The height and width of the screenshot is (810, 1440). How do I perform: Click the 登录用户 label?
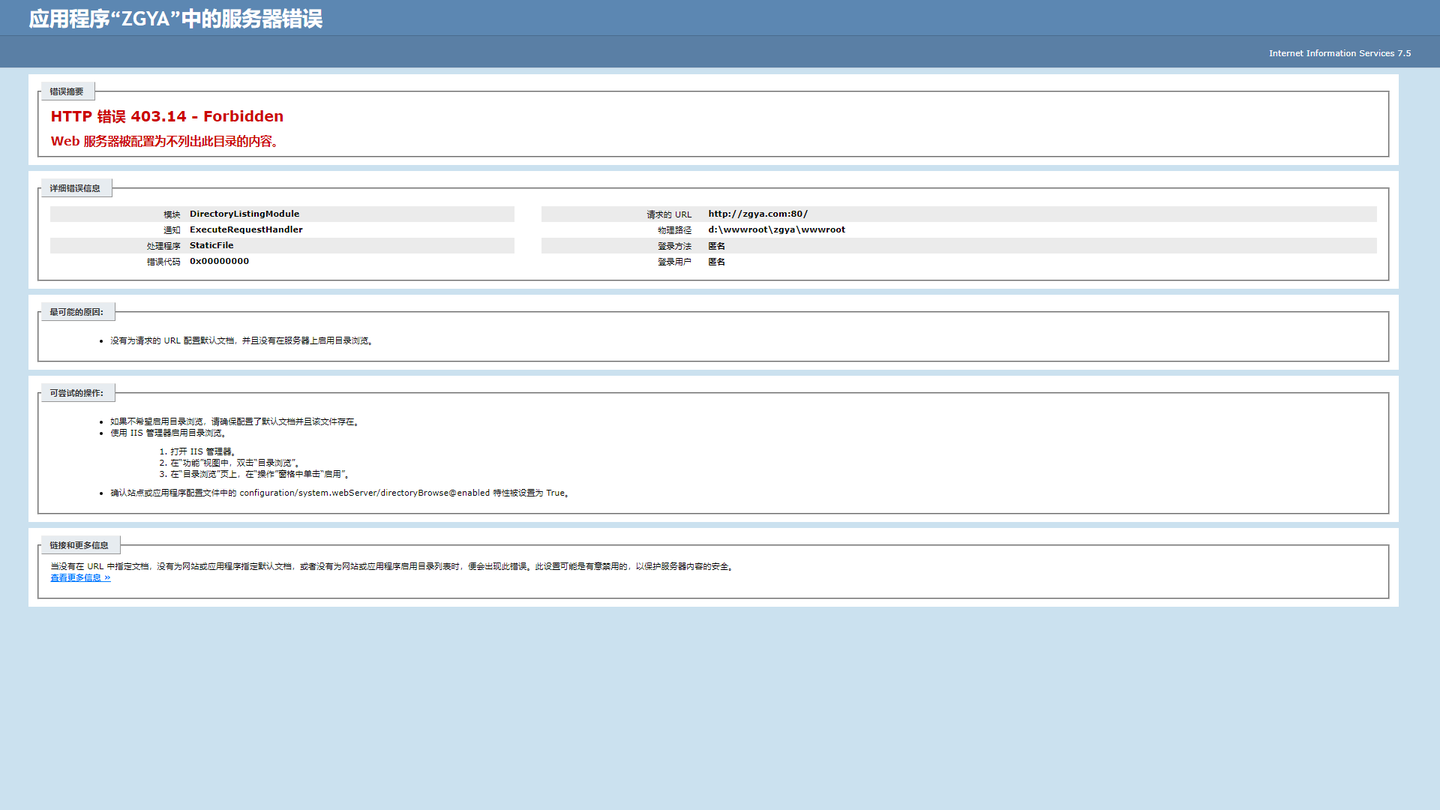674,262
